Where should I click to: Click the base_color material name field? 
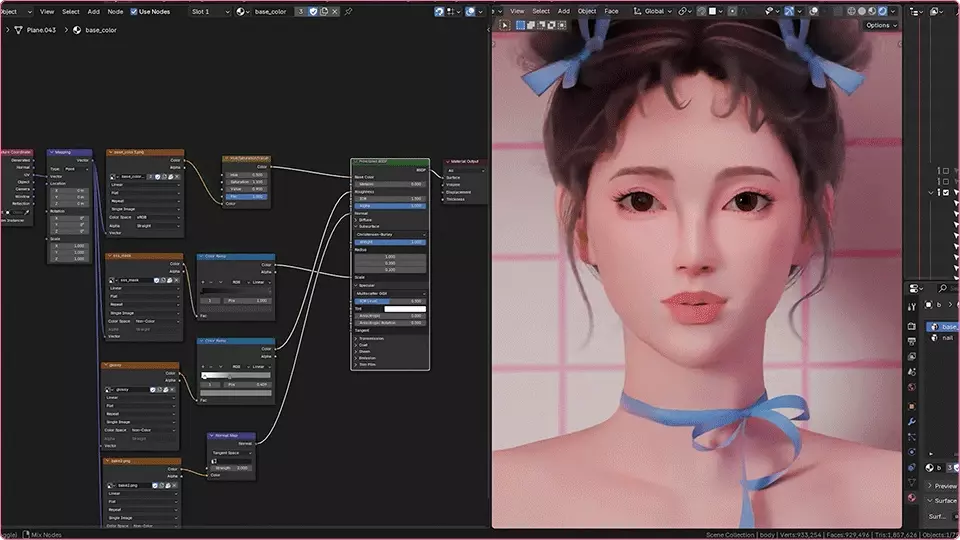(x=271, y=12)
